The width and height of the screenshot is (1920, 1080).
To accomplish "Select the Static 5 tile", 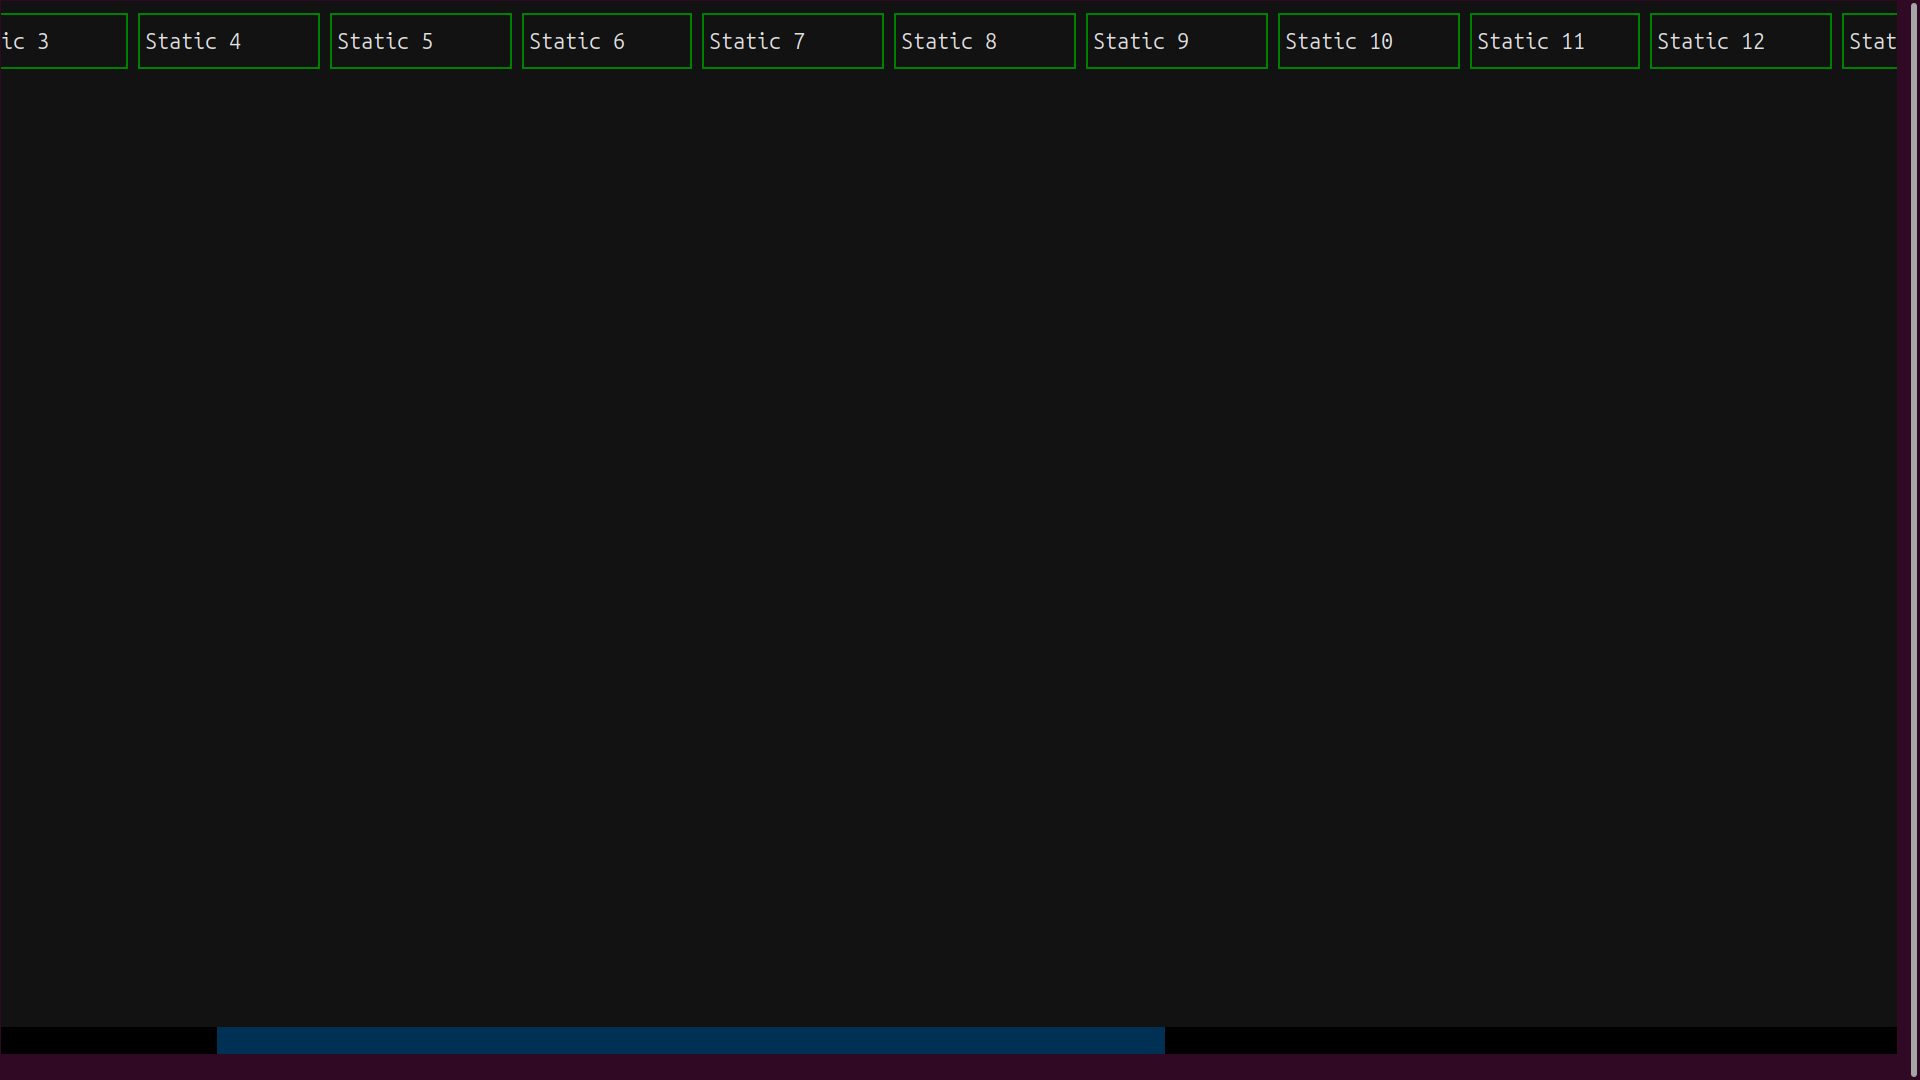I will [420, 41].
